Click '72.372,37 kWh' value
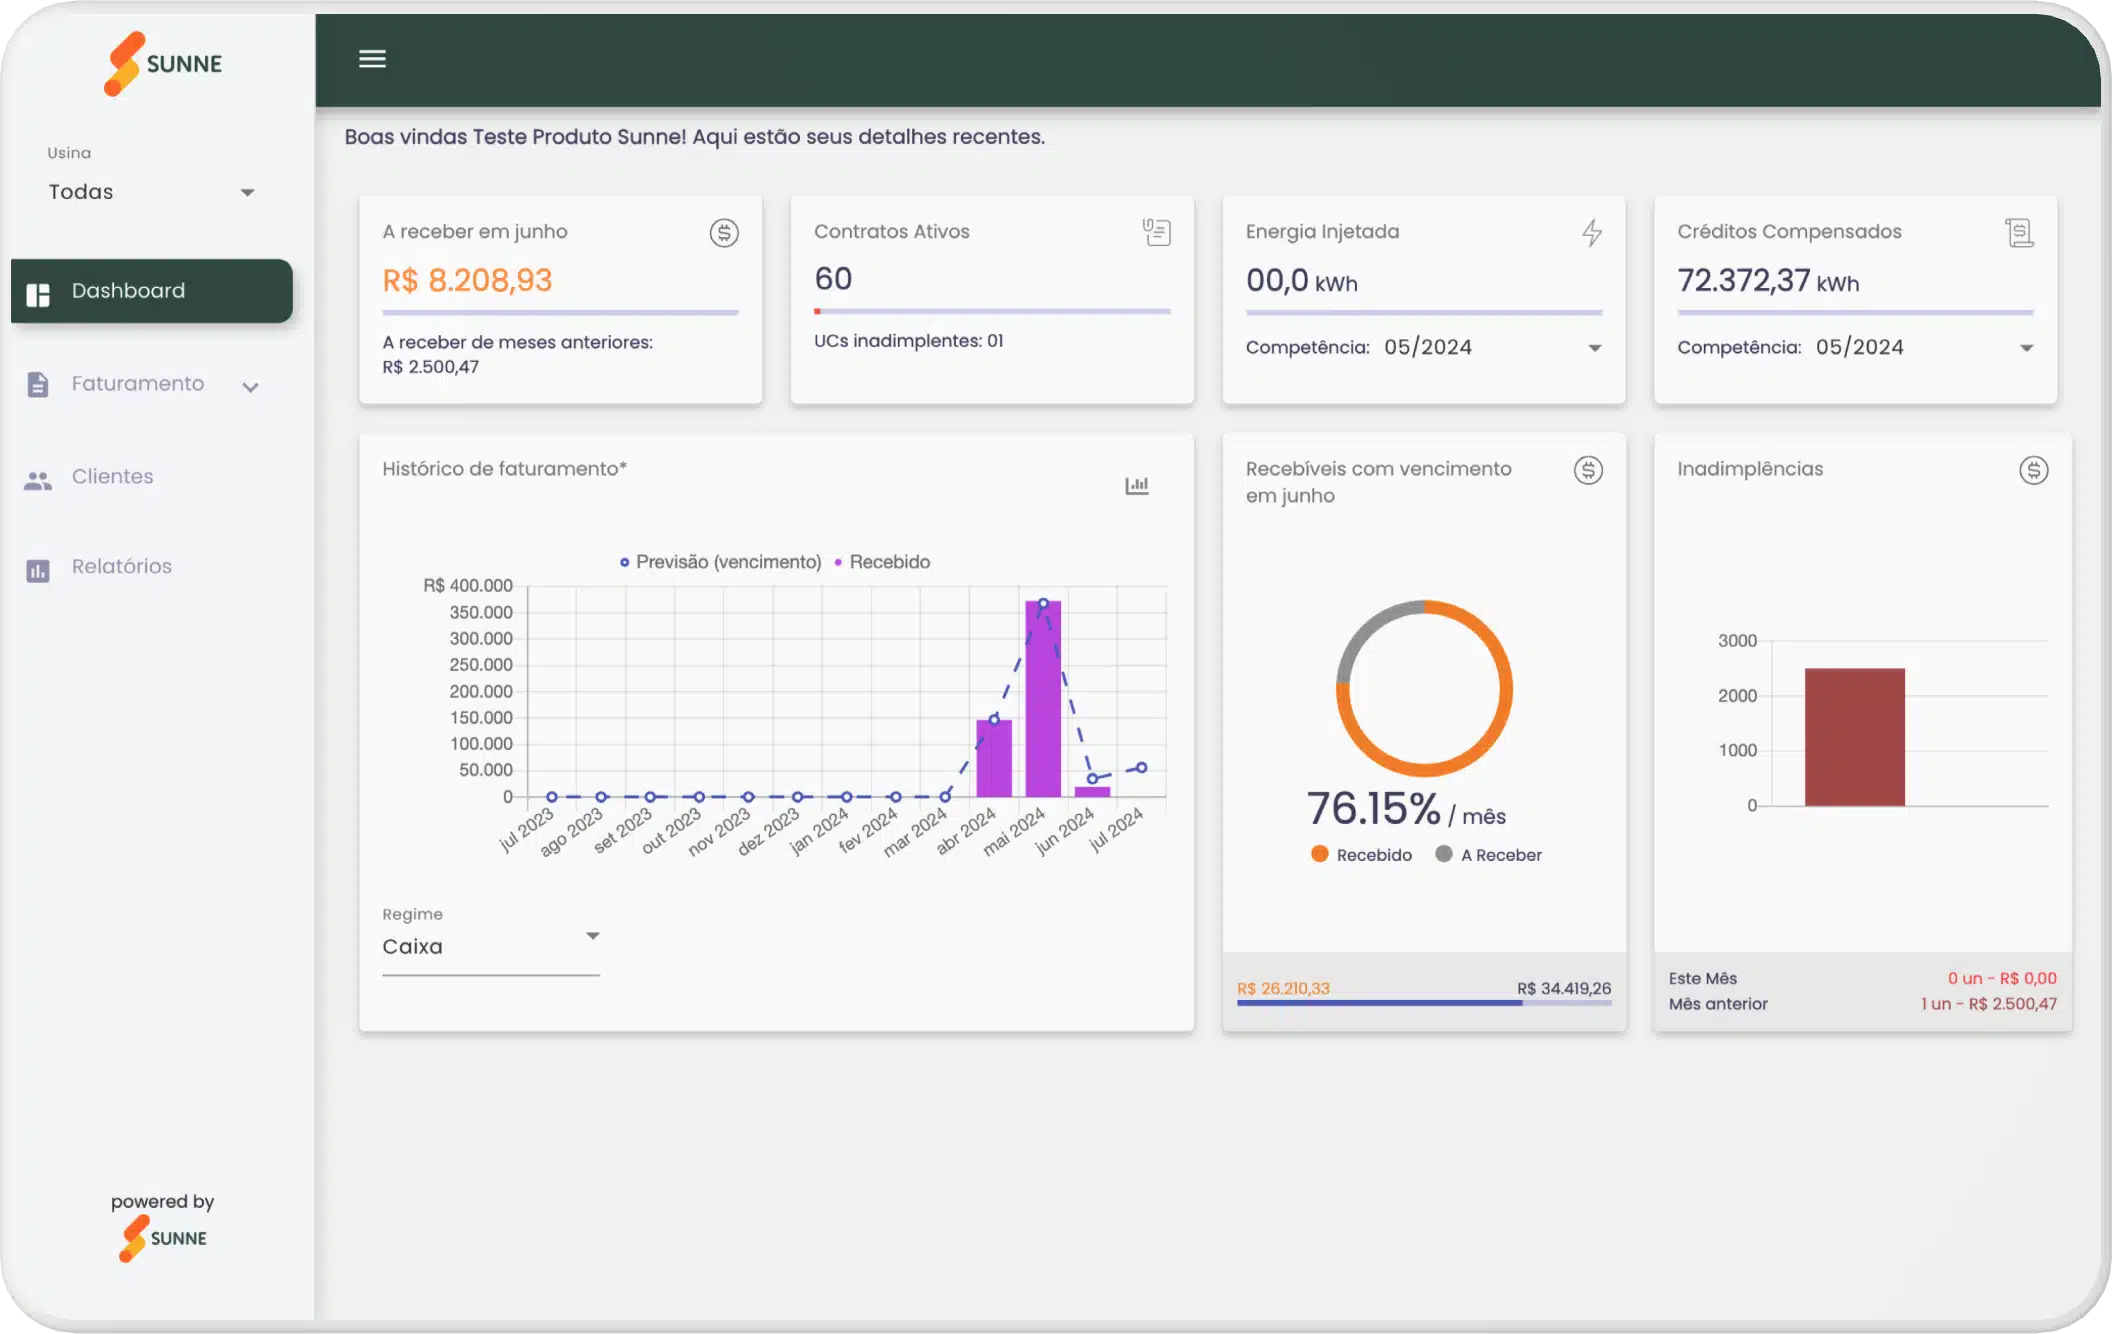 [1768, 281]
